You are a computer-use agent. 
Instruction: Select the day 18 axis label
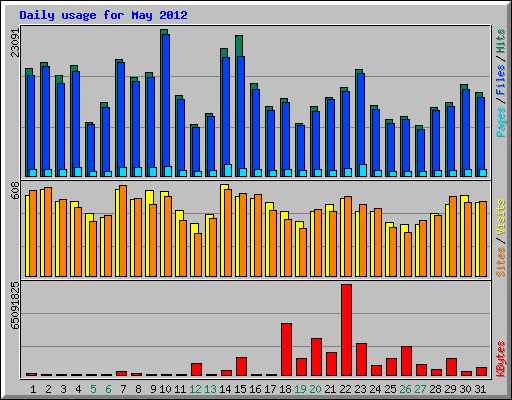[285, 389]
